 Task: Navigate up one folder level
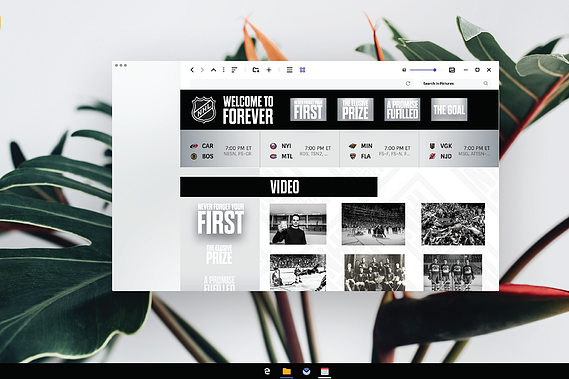pos(213,70)
